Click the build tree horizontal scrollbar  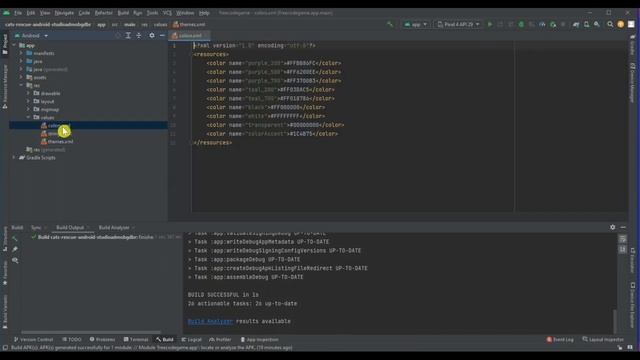(x=91, y=332)
